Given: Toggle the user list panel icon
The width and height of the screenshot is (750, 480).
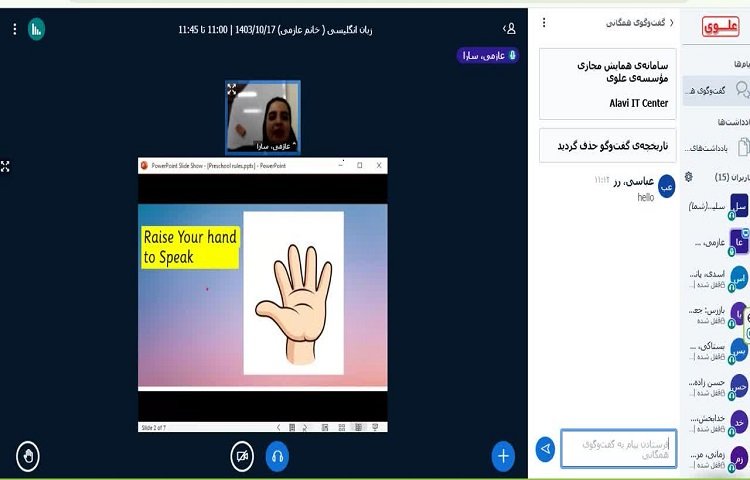Looking at the screenshot, I should (x=510, y=29).
